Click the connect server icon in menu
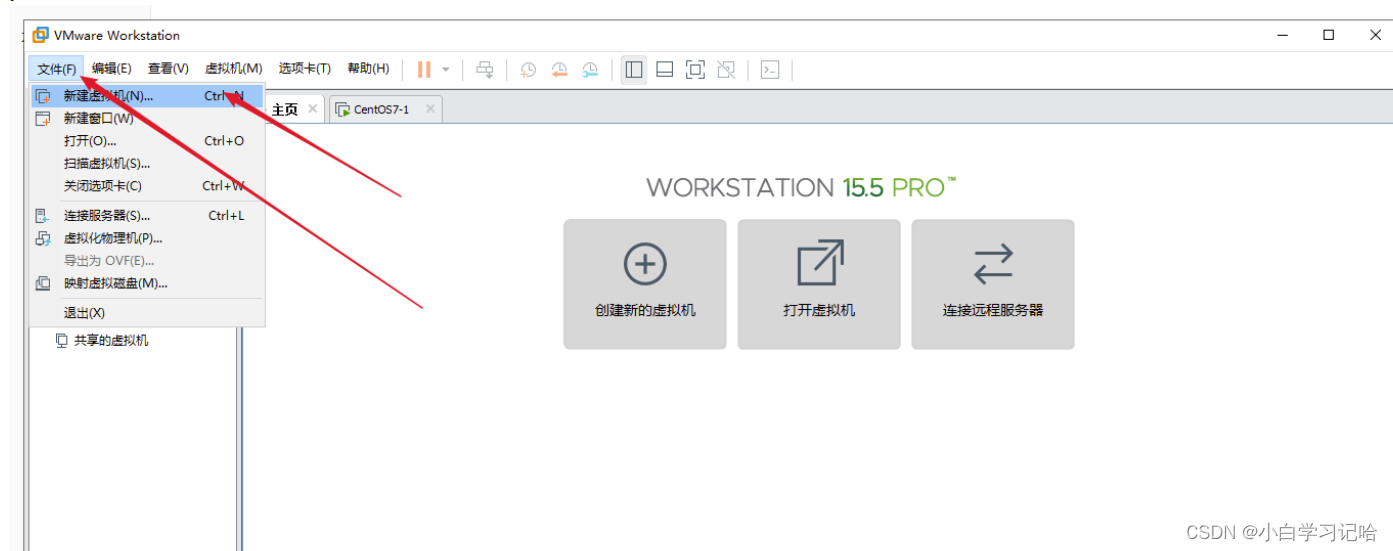Screen dimensions: 1393x551 (43, 215)
